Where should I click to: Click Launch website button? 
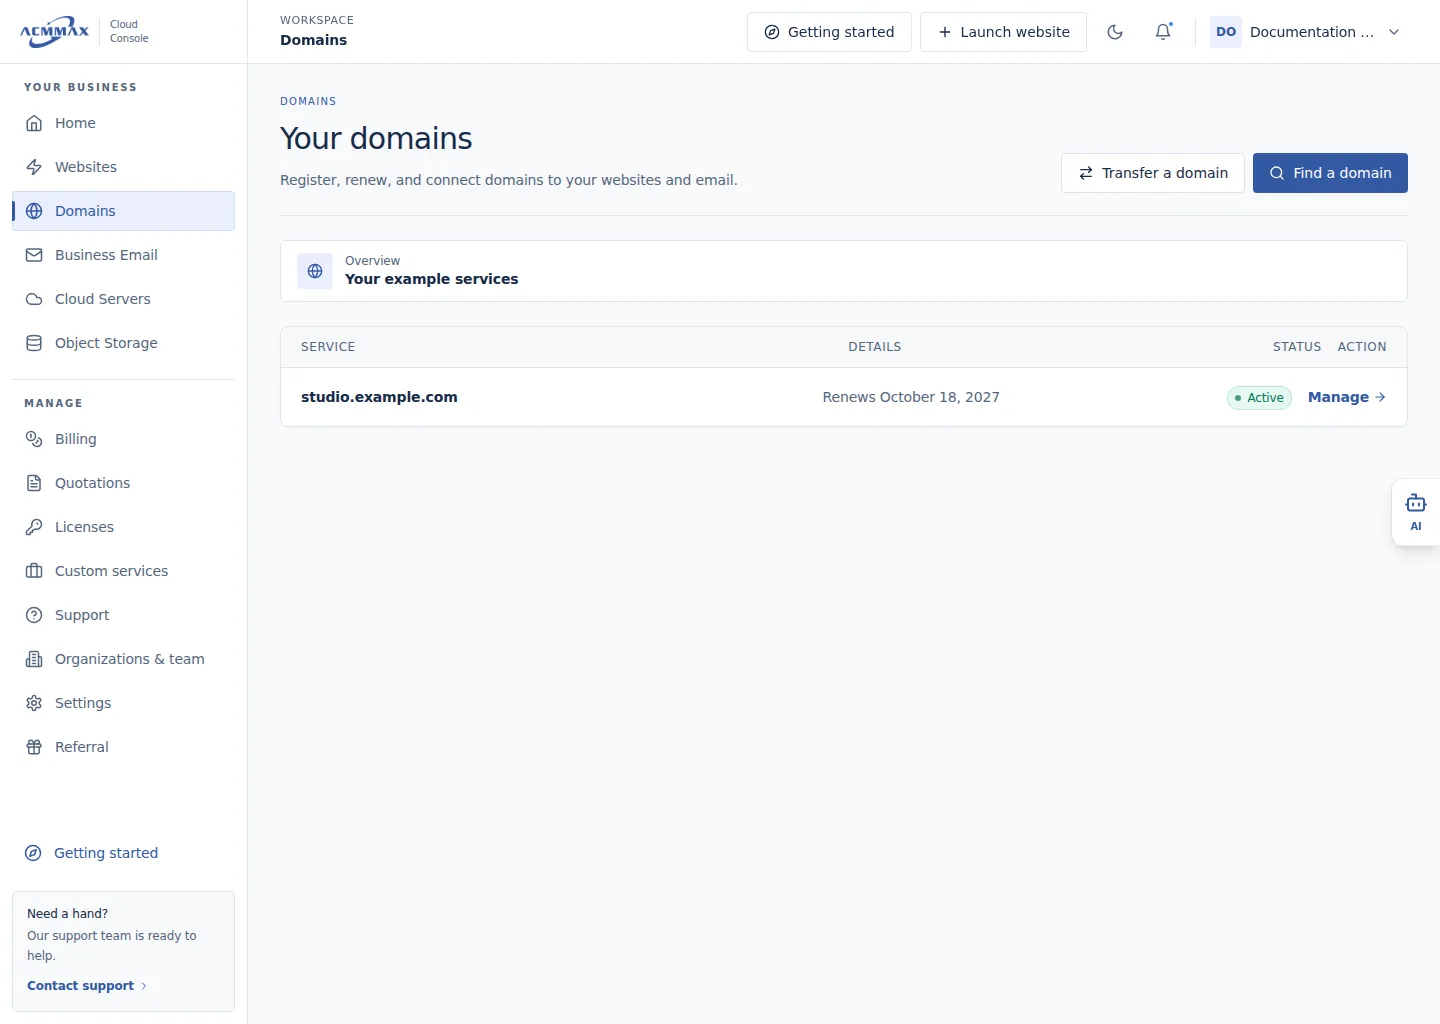click(x=1003, y=32)
